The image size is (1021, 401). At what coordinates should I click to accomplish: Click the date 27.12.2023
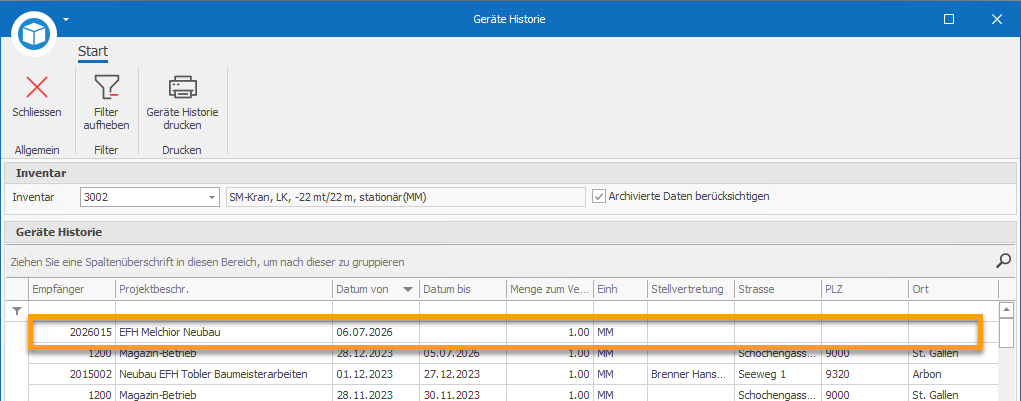pyautogui.click(x=451, y=375)
